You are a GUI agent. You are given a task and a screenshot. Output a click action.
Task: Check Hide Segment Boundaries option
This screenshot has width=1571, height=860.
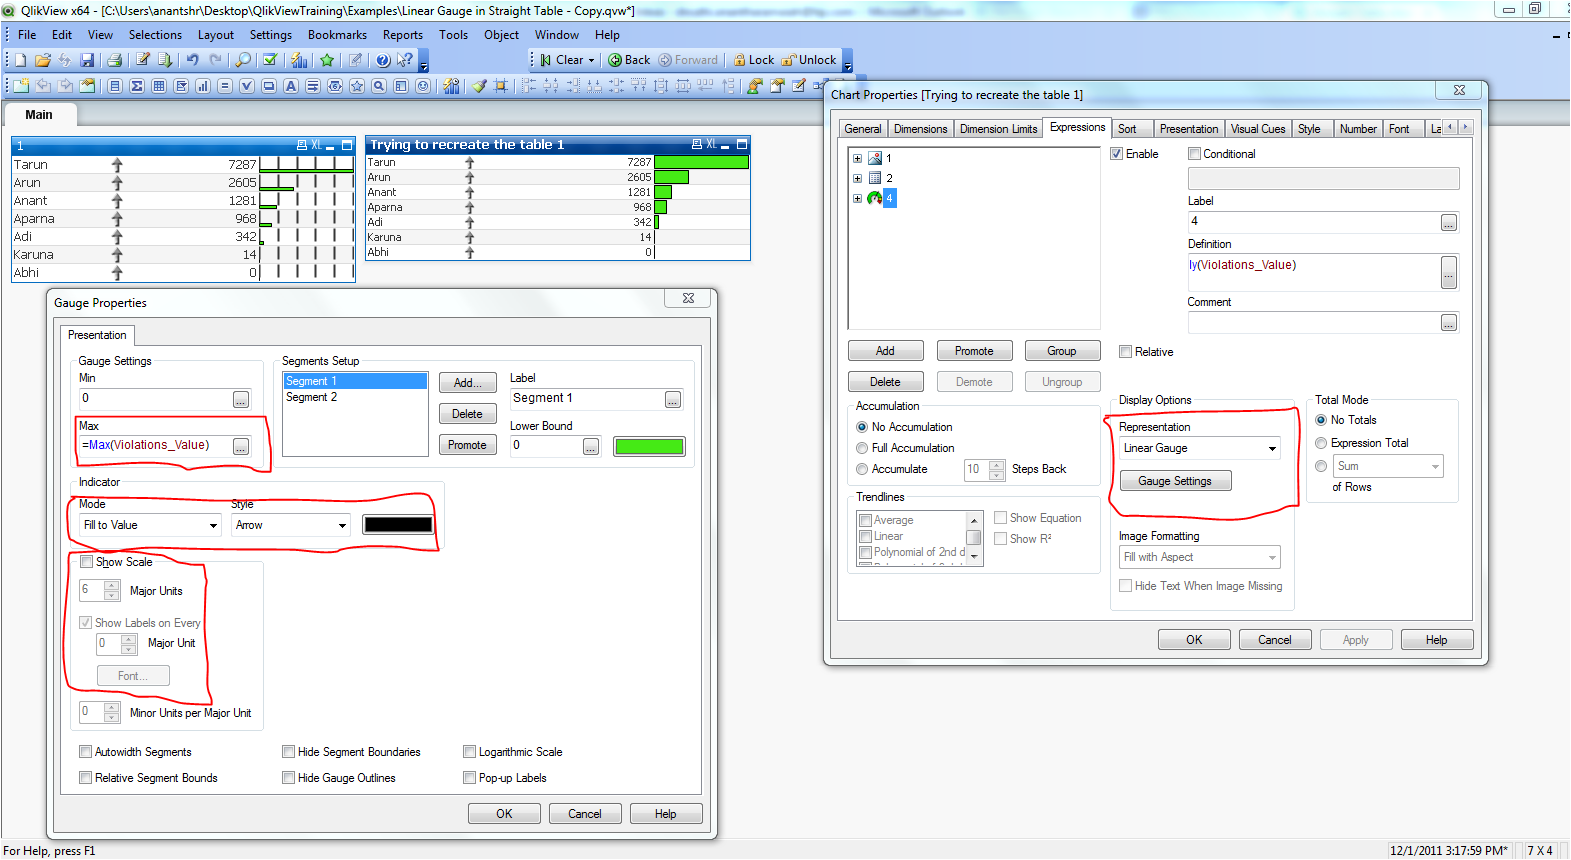288,752
